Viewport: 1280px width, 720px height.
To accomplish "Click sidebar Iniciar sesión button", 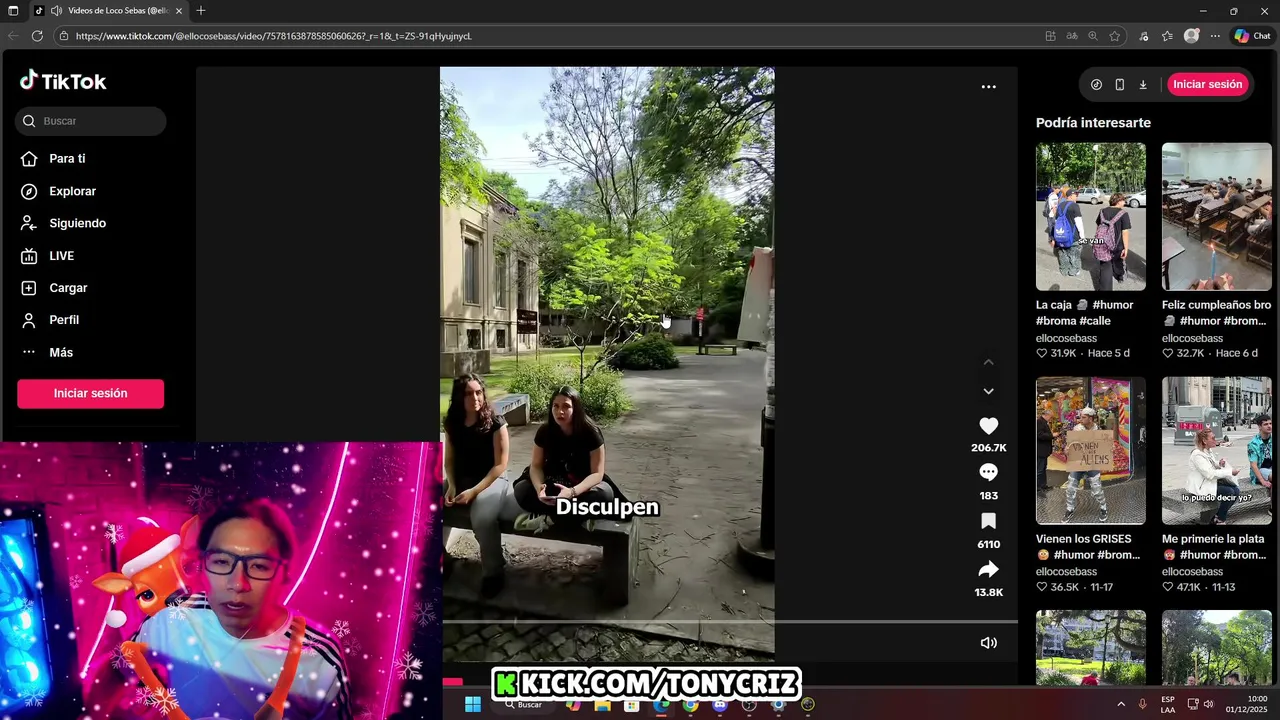I will coord(90,393).
